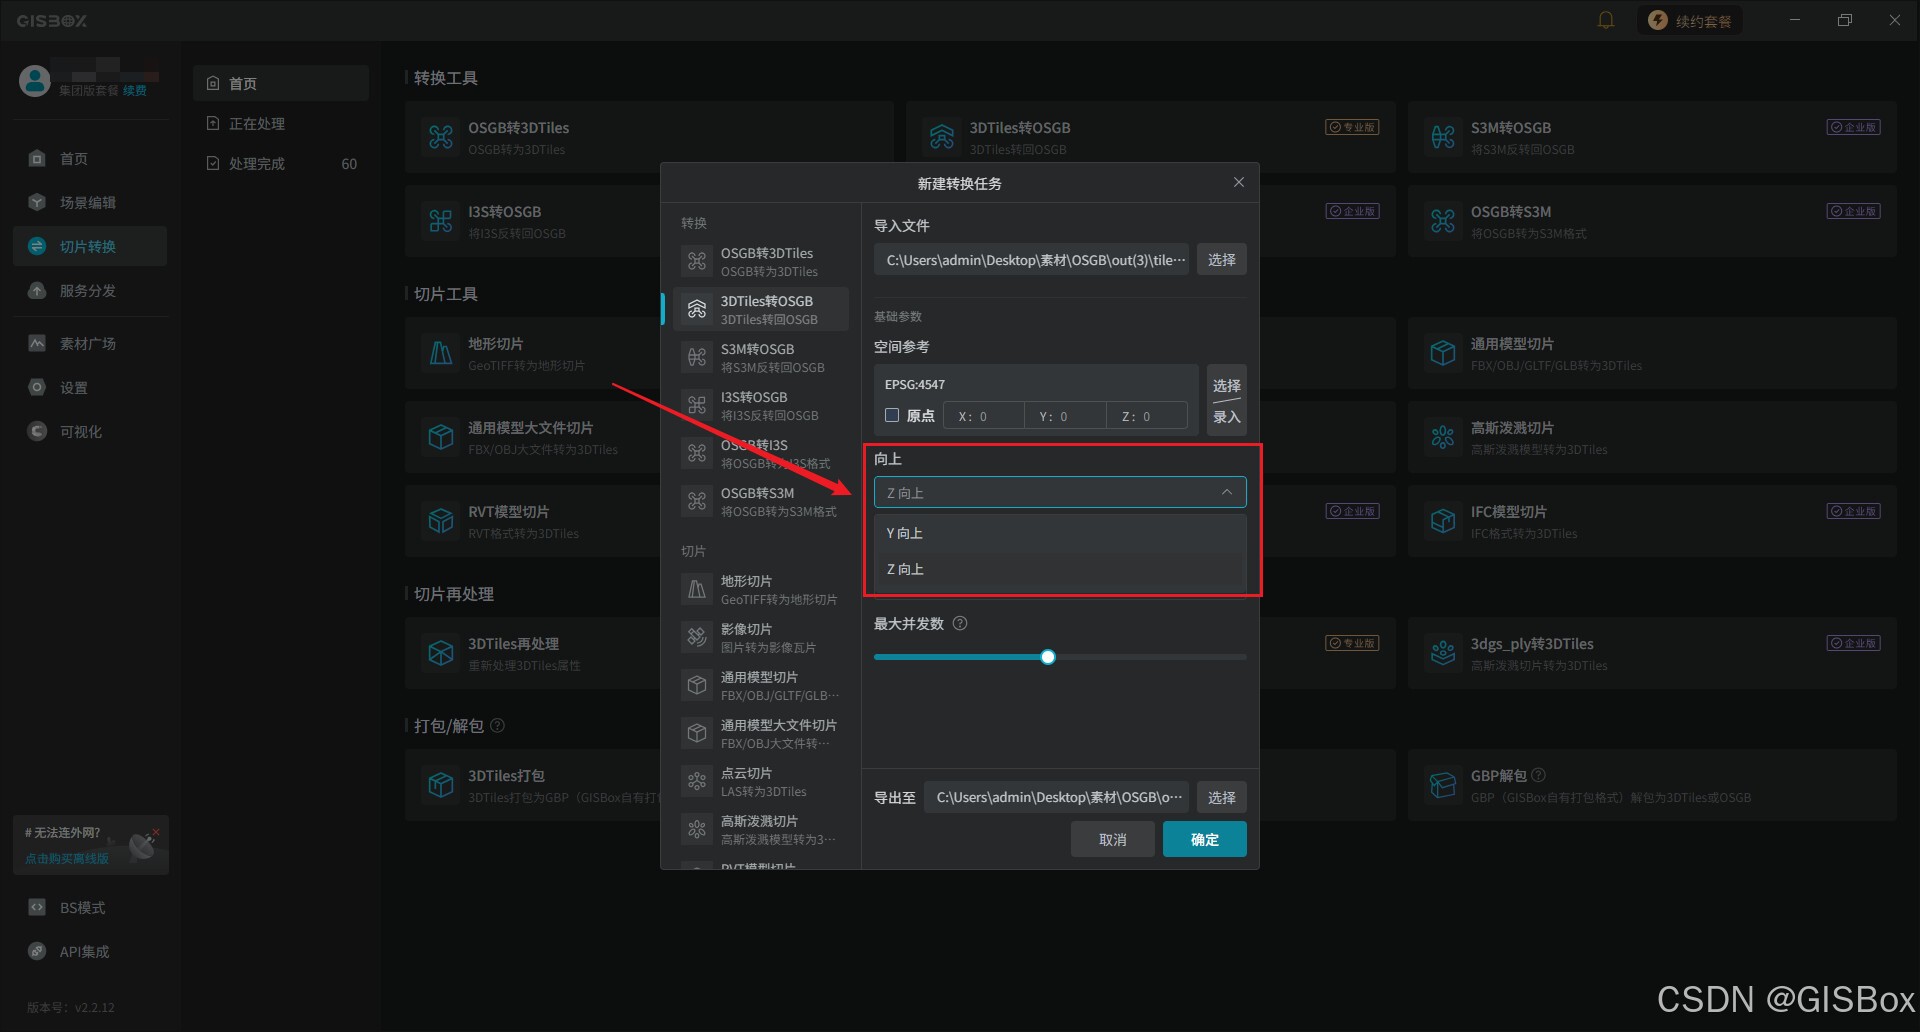Click 点击购买离线版 link

[67, 858]
